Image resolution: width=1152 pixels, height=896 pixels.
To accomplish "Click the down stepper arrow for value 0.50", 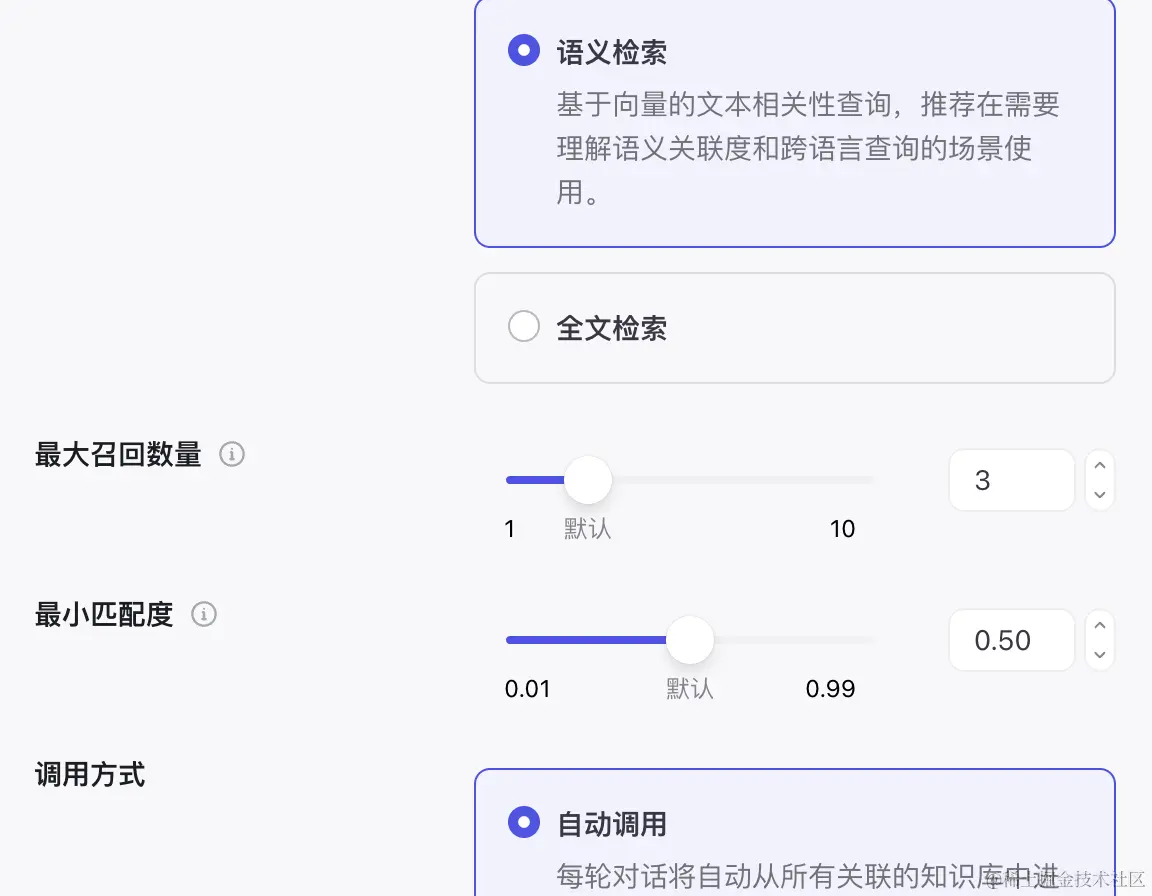I will click(1099, 655).
